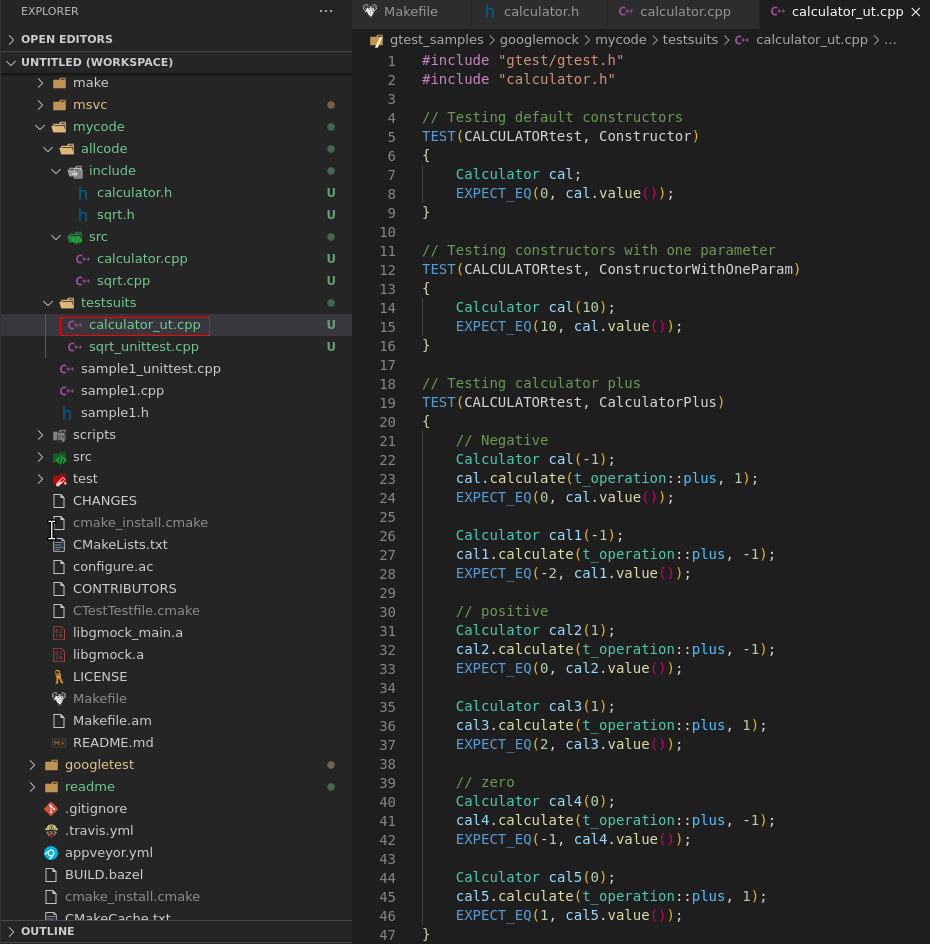This screenshot has width=930, height=944.
Task: Click the .gitignore git icon
Action: [51, 809]
